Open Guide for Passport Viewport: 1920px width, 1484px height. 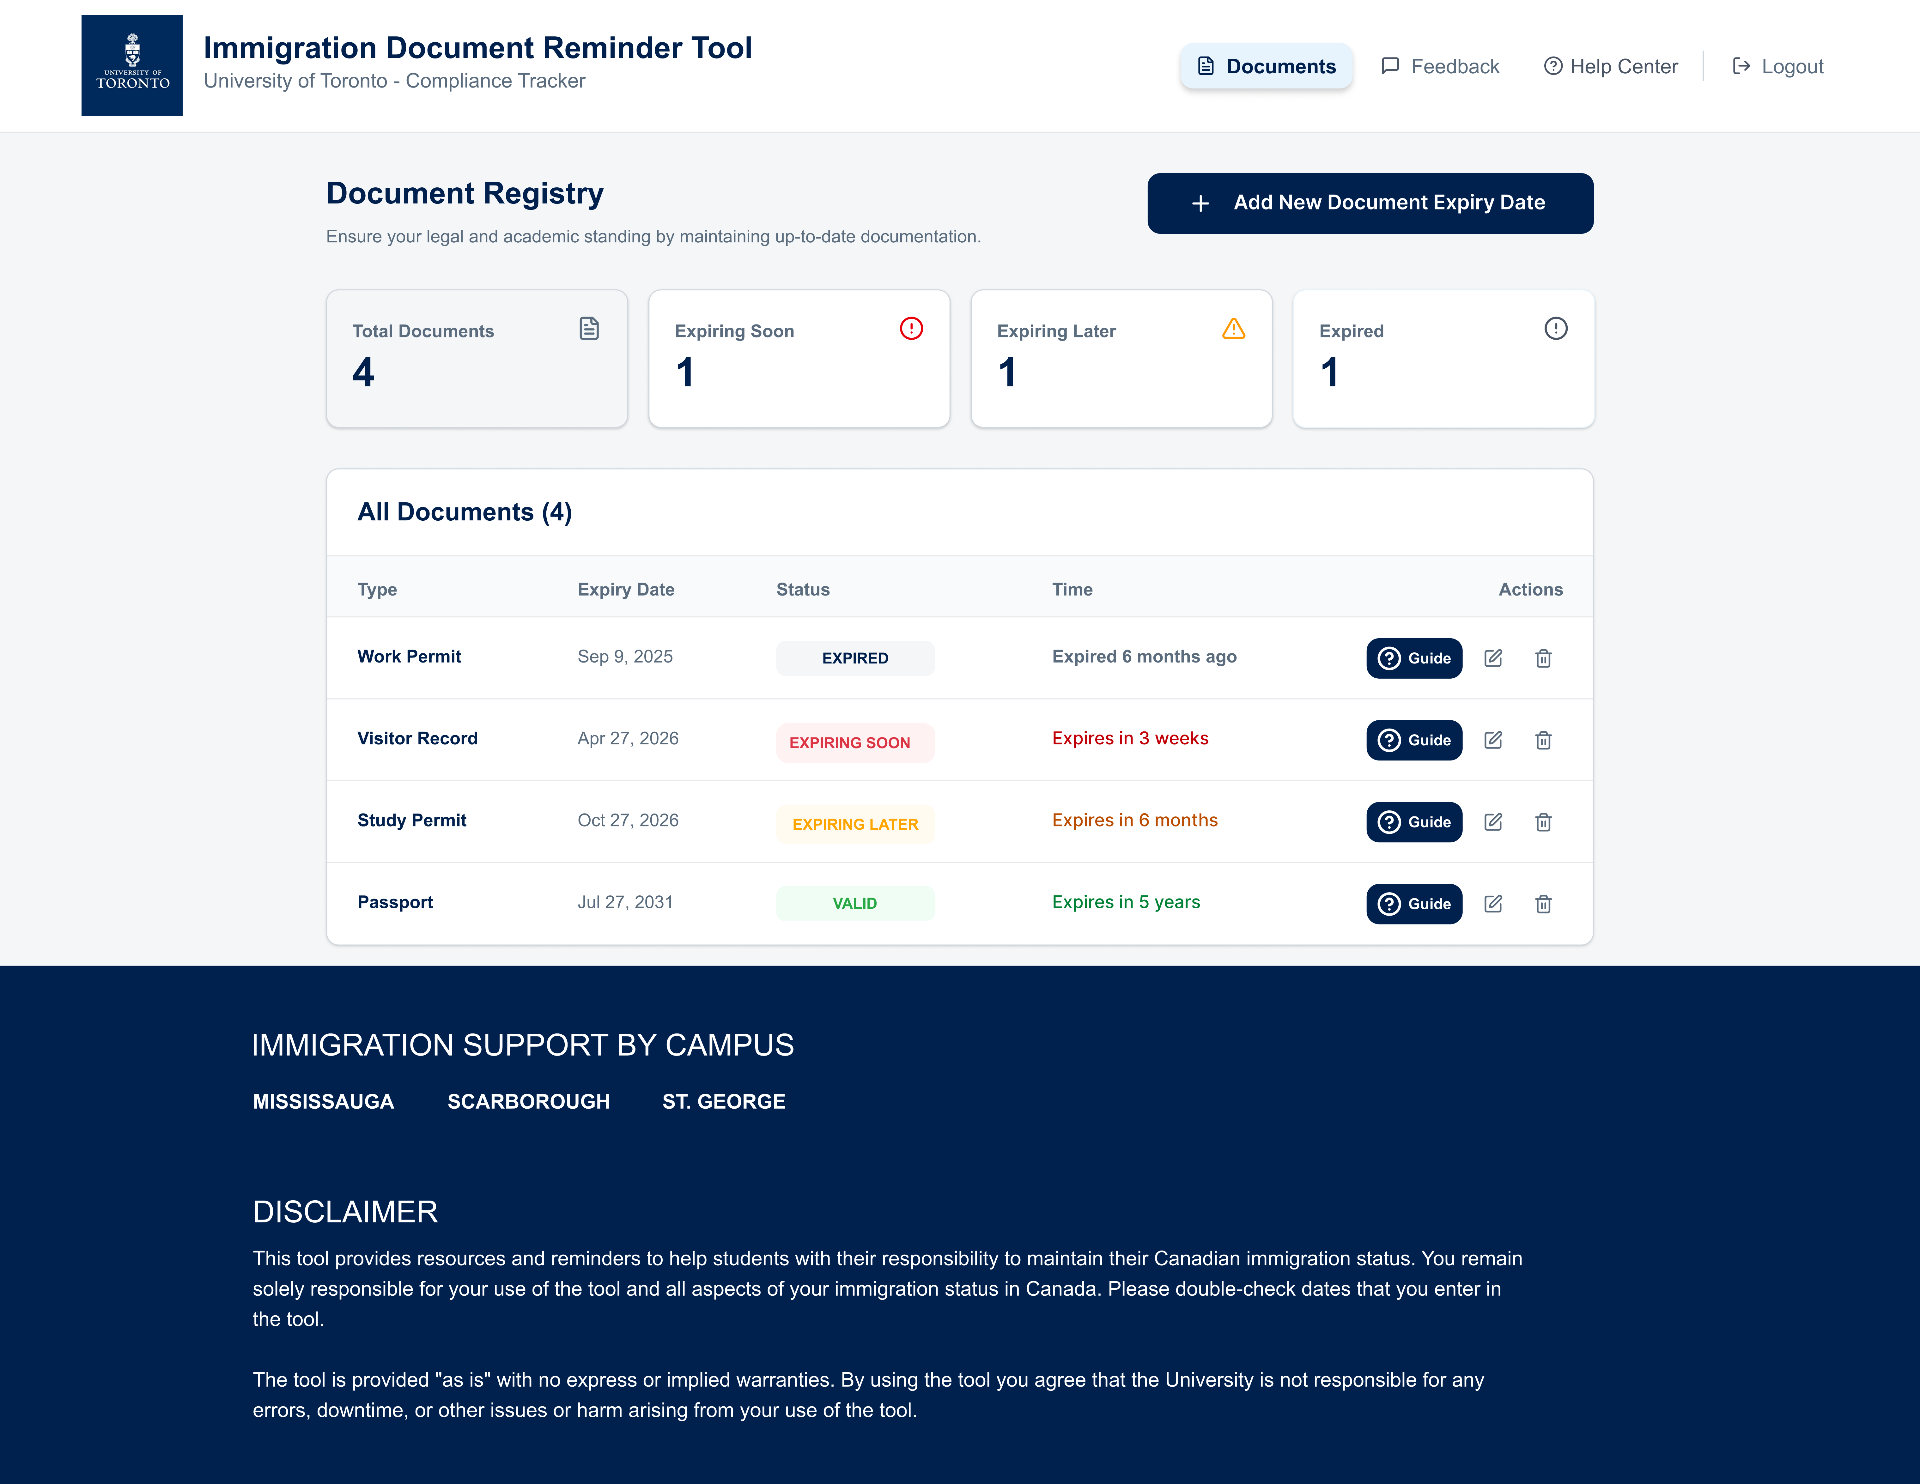click(x=1414, y=904)
